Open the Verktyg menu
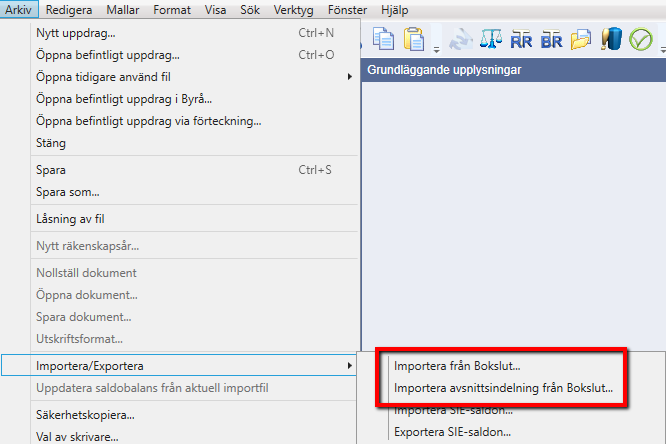 pos(293,9)
